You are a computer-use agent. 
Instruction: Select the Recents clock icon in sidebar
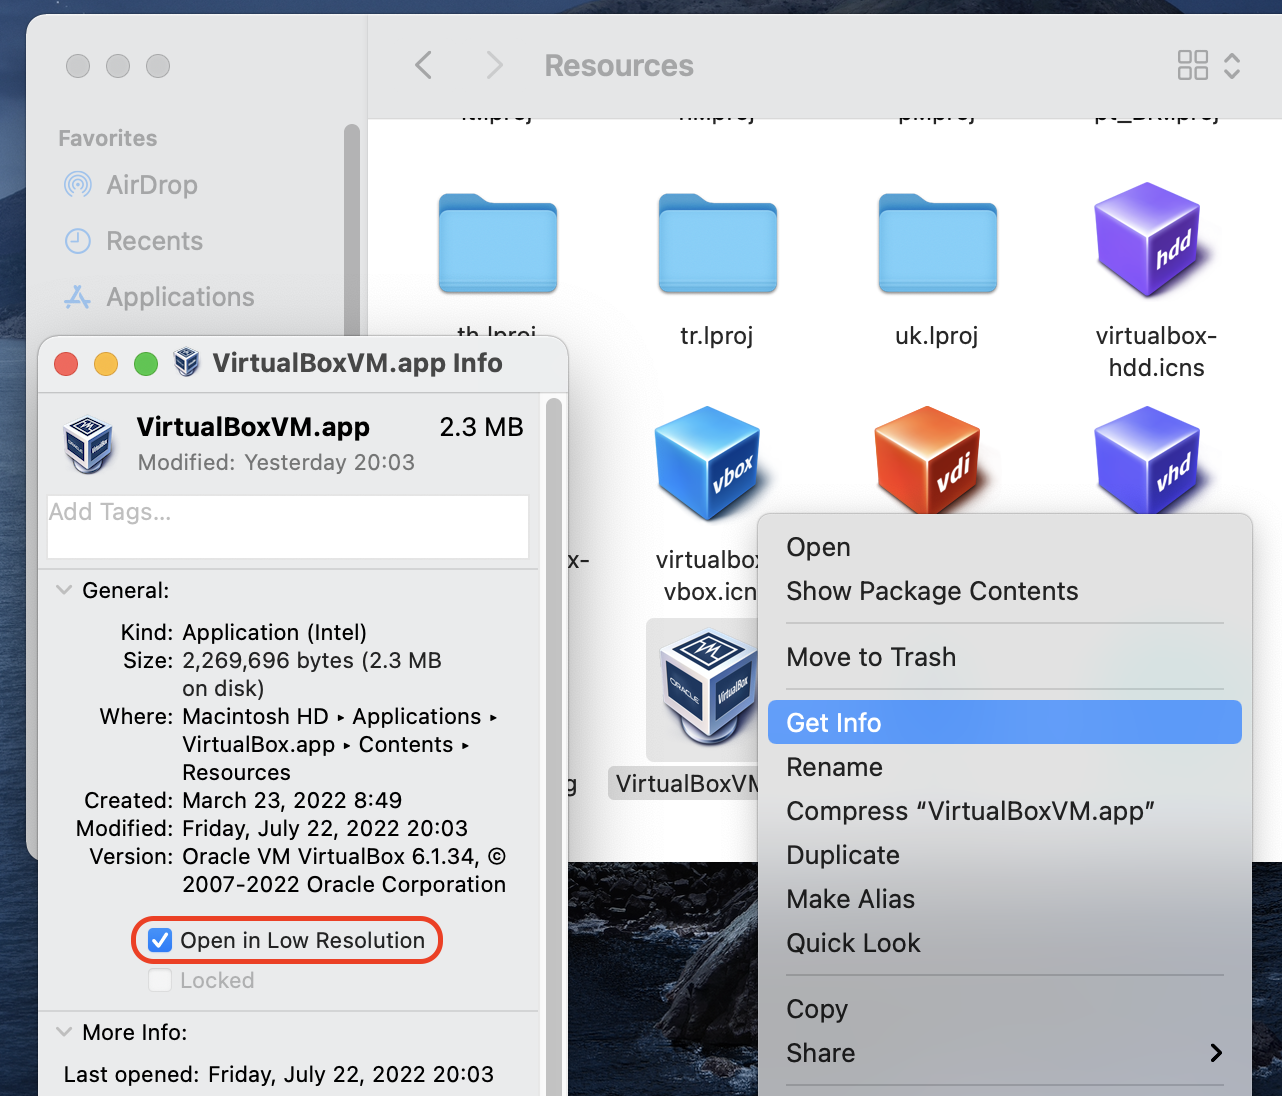tap(77, 241)
